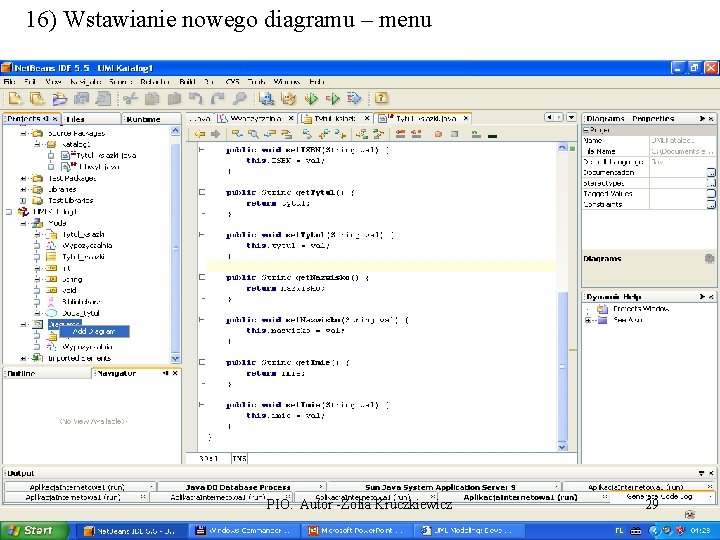Expand the Source Packages tree node
The width and height of the screenshot is (720, 540).
click(24, 132)
